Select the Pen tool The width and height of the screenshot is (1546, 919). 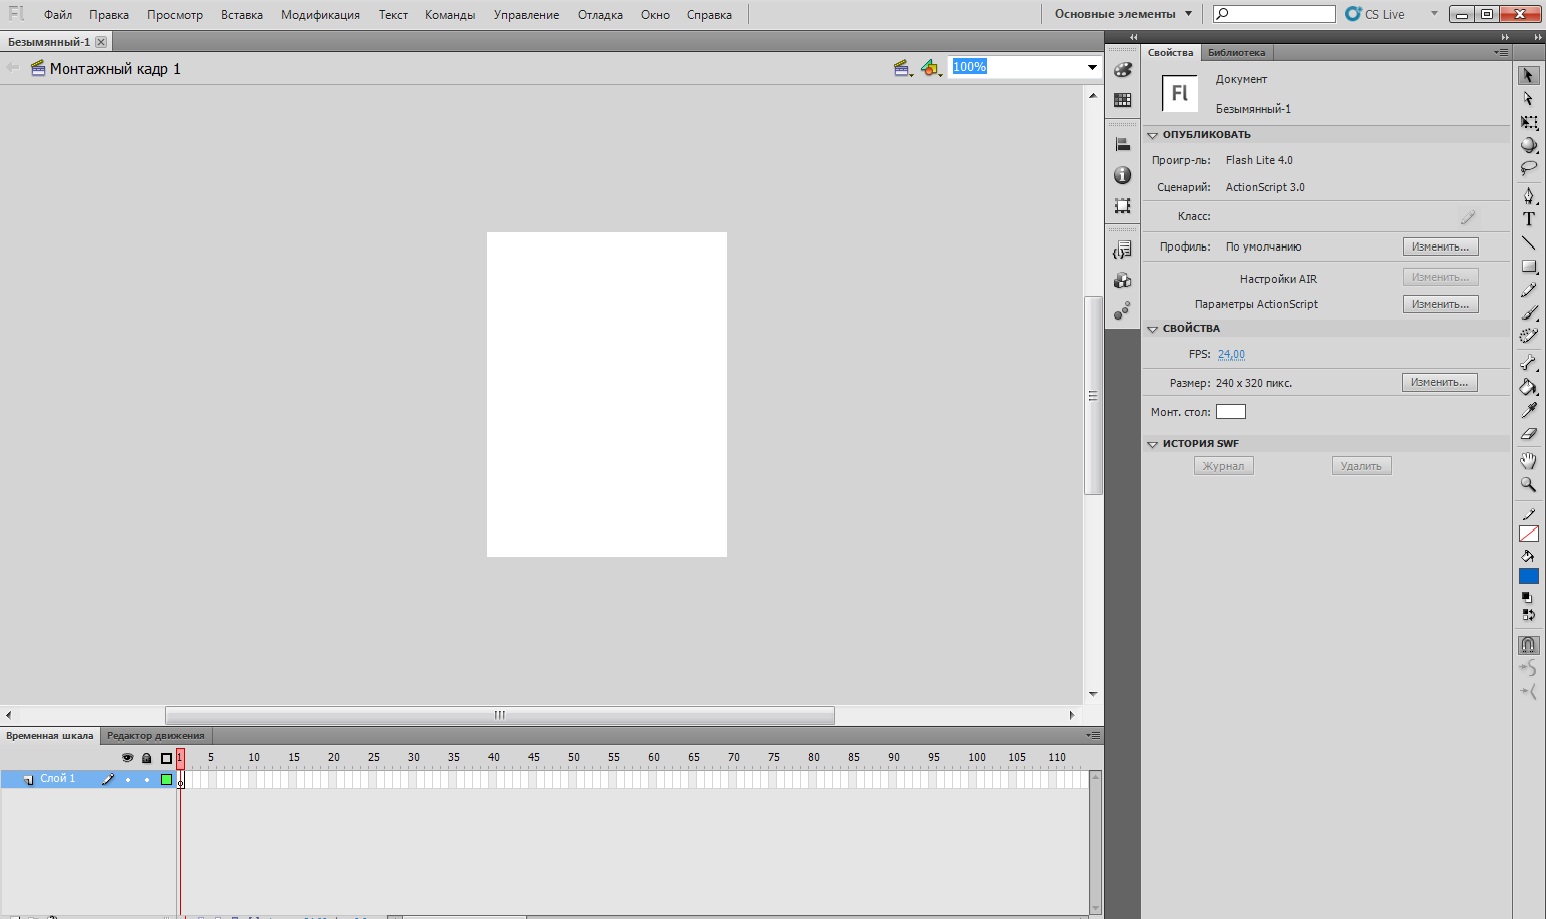click(x=1528, y=195)
